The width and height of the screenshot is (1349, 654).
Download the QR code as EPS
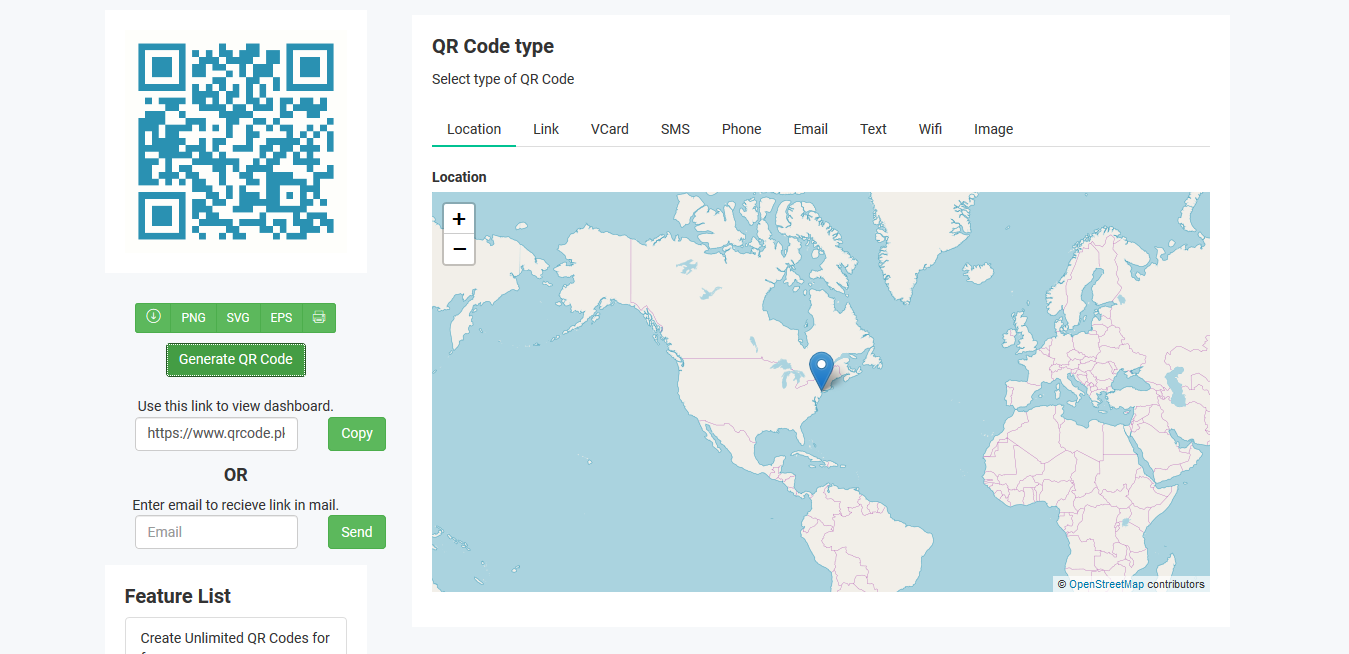point(280,317)
